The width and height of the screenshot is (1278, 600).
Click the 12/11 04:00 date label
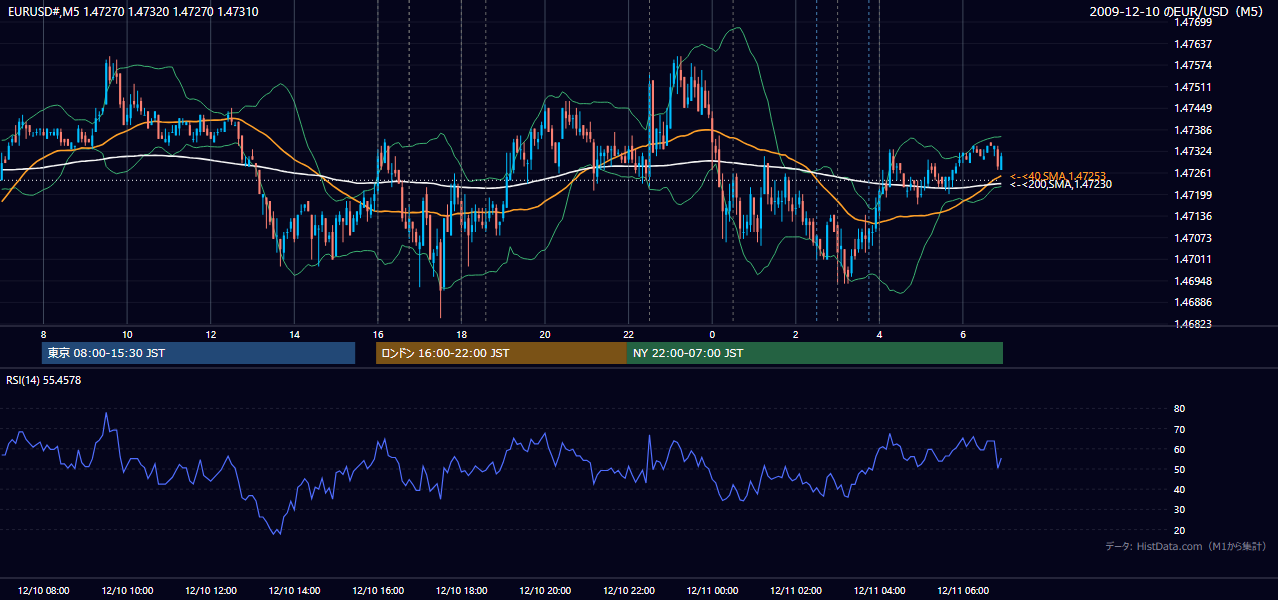879,591
